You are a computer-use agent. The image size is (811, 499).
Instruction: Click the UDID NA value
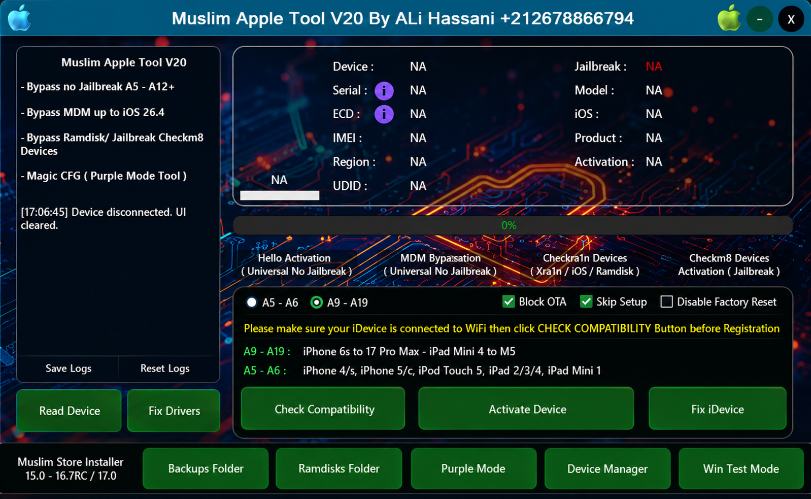[x=418, y=186]
